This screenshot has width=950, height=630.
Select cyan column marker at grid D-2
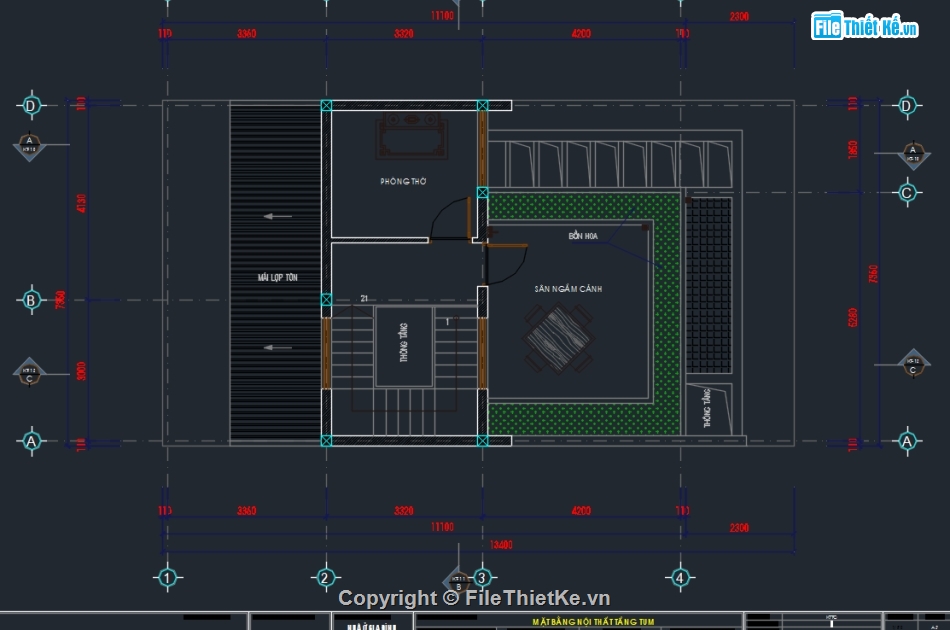(x=326, y=105)
